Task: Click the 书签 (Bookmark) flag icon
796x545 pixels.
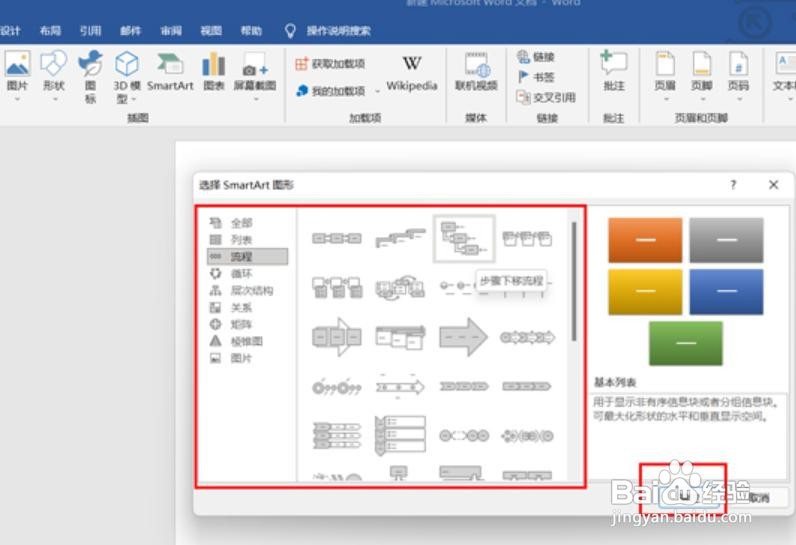Action: click(x=523, y=77)
